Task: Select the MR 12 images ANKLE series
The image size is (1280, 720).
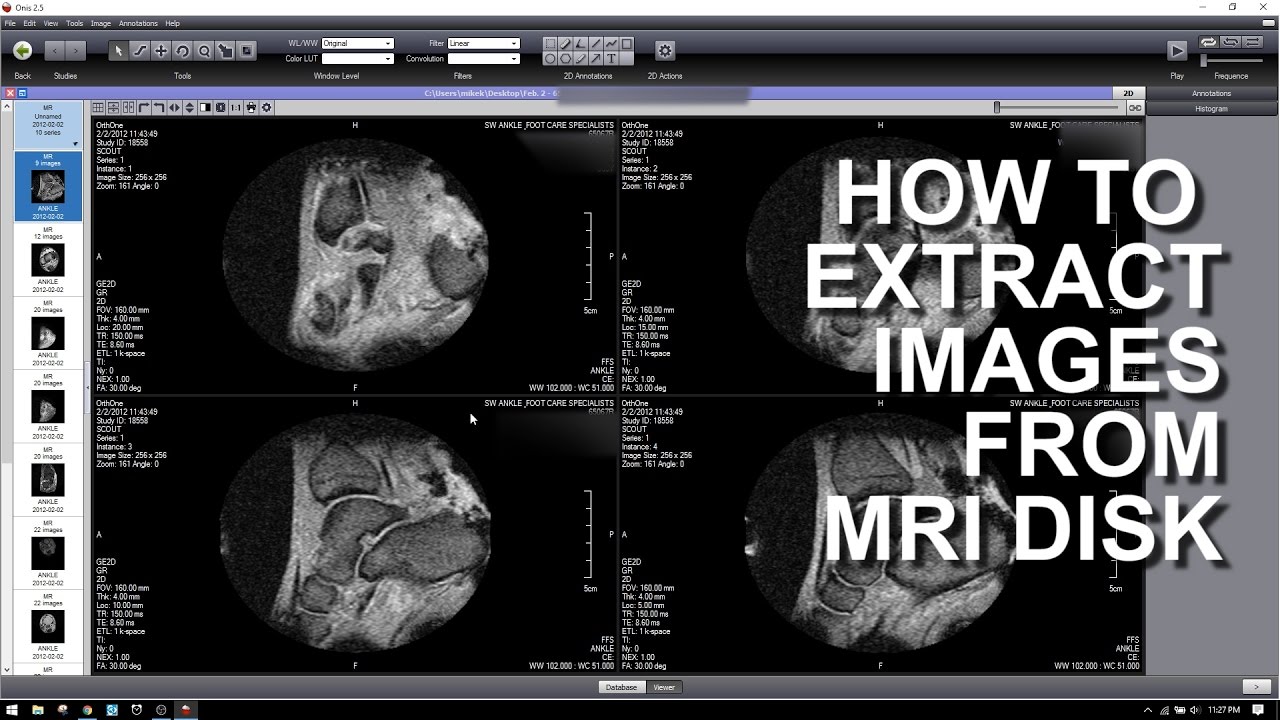Action: tap(48, 259)
